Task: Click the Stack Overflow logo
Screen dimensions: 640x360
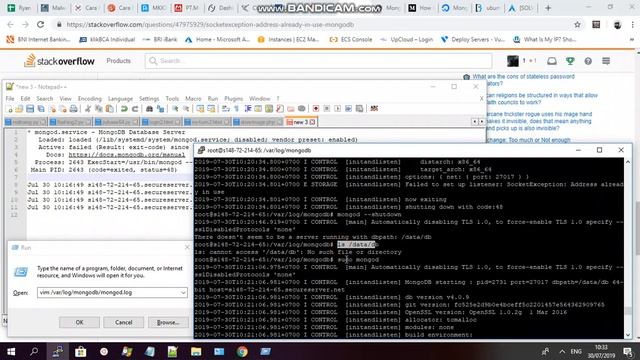Action: point(59,61)
